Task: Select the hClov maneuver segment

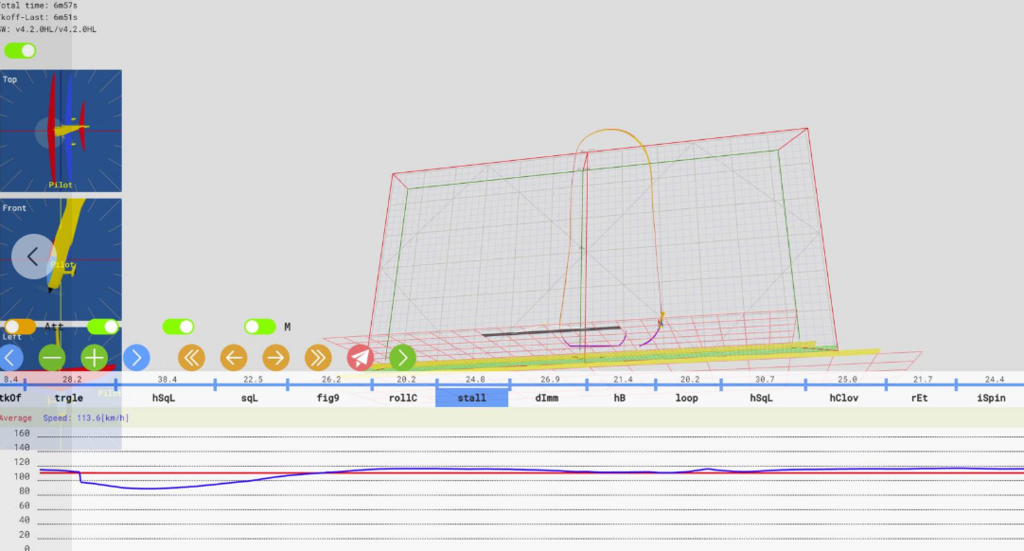Action: [844, 398]
